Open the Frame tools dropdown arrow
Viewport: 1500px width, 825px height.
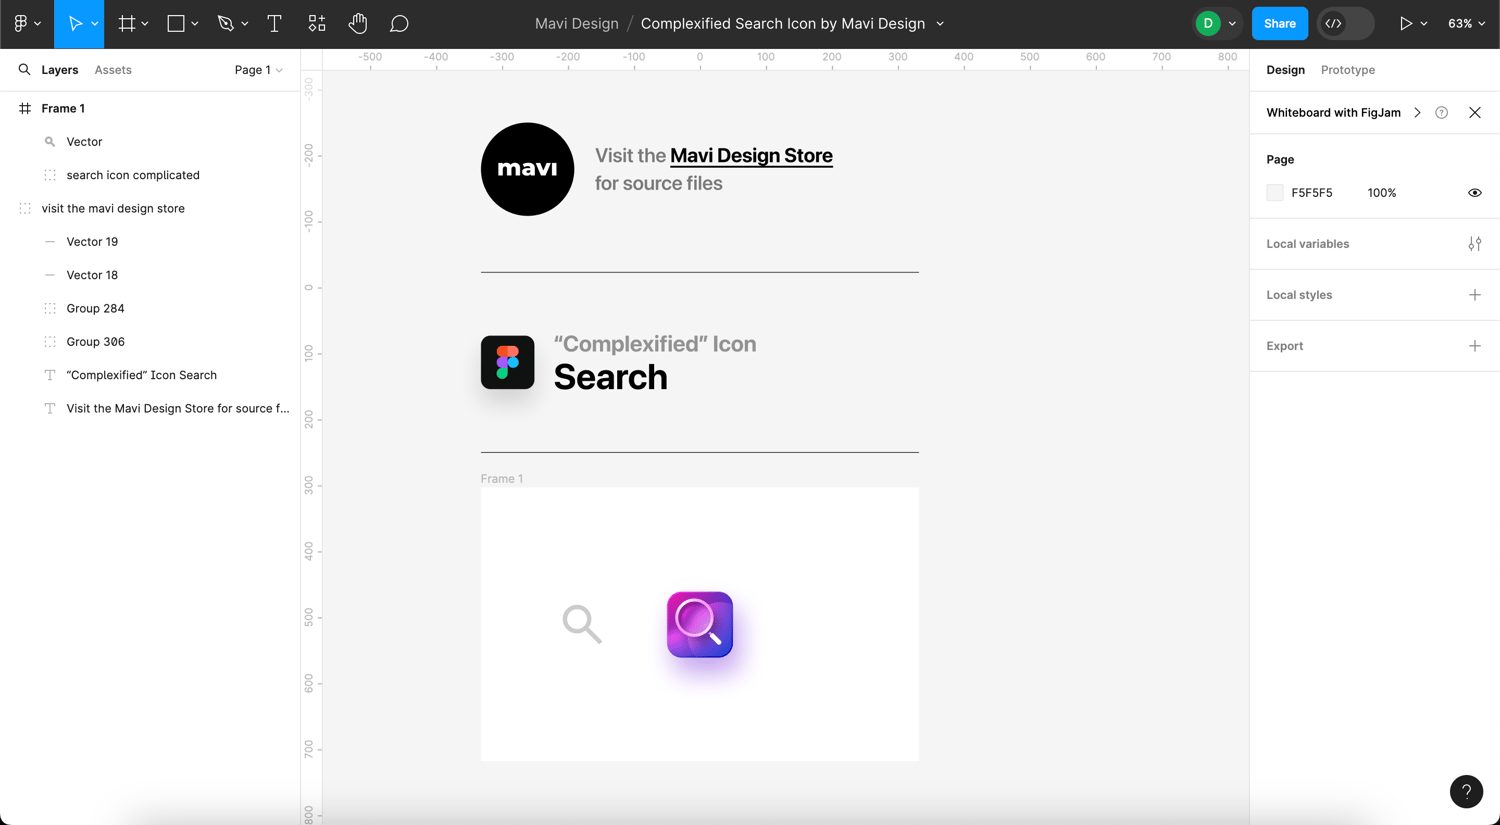(x=145, y=24)
